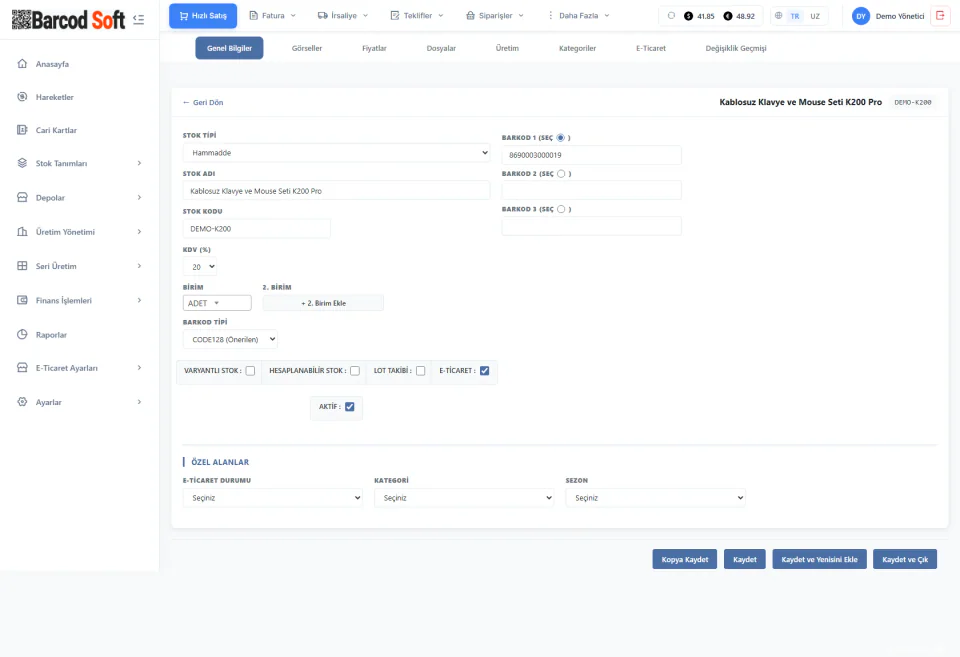Viewport: 960px width, 657px height.
Task: Select the Barkod 1 radio button
Action: click(560, 138)
